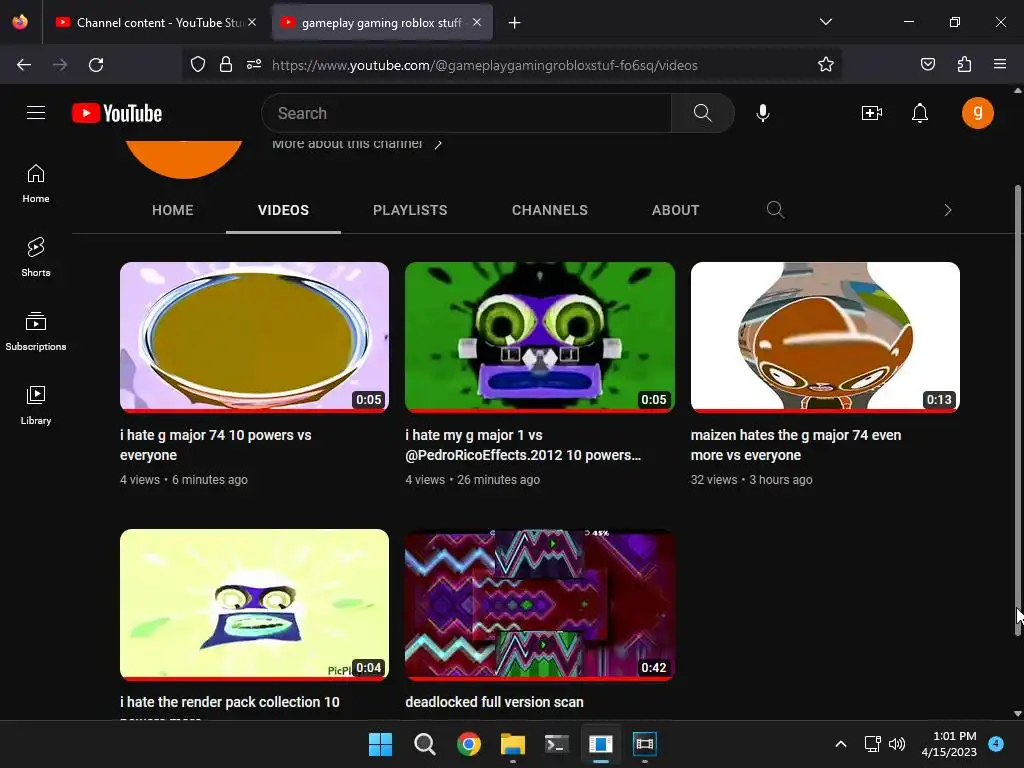Image resolution: width=1024 pixels, height=768 pixels.
Task: Select the PLAYLISTS channel tab
Action: click(x=410, y=210)
